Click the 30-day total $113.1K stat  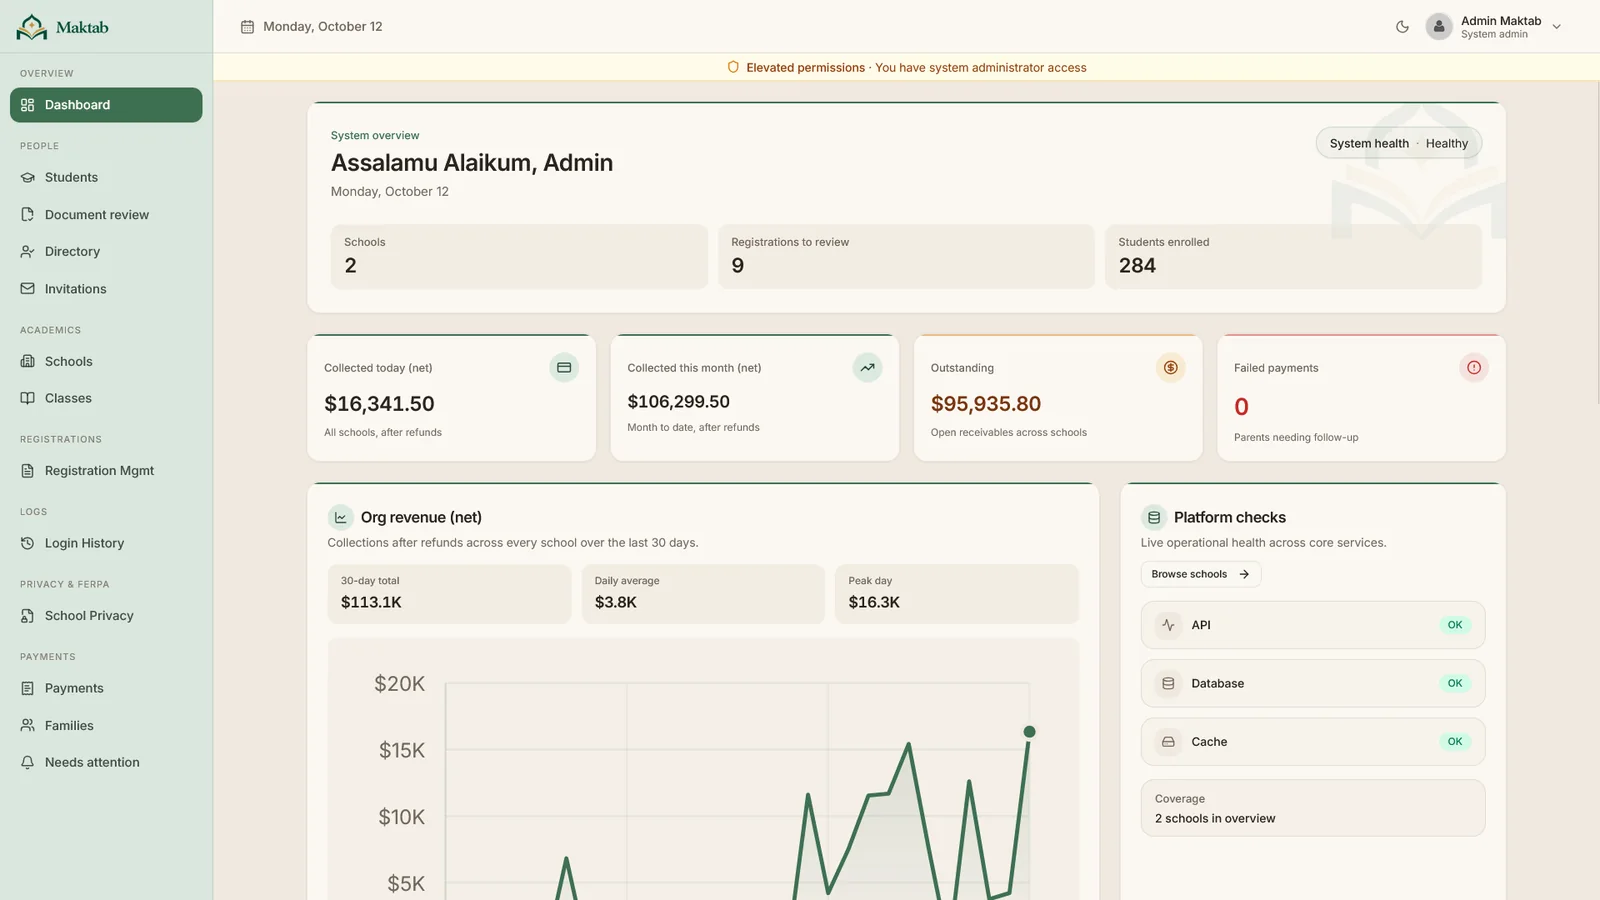pos(449,594)
